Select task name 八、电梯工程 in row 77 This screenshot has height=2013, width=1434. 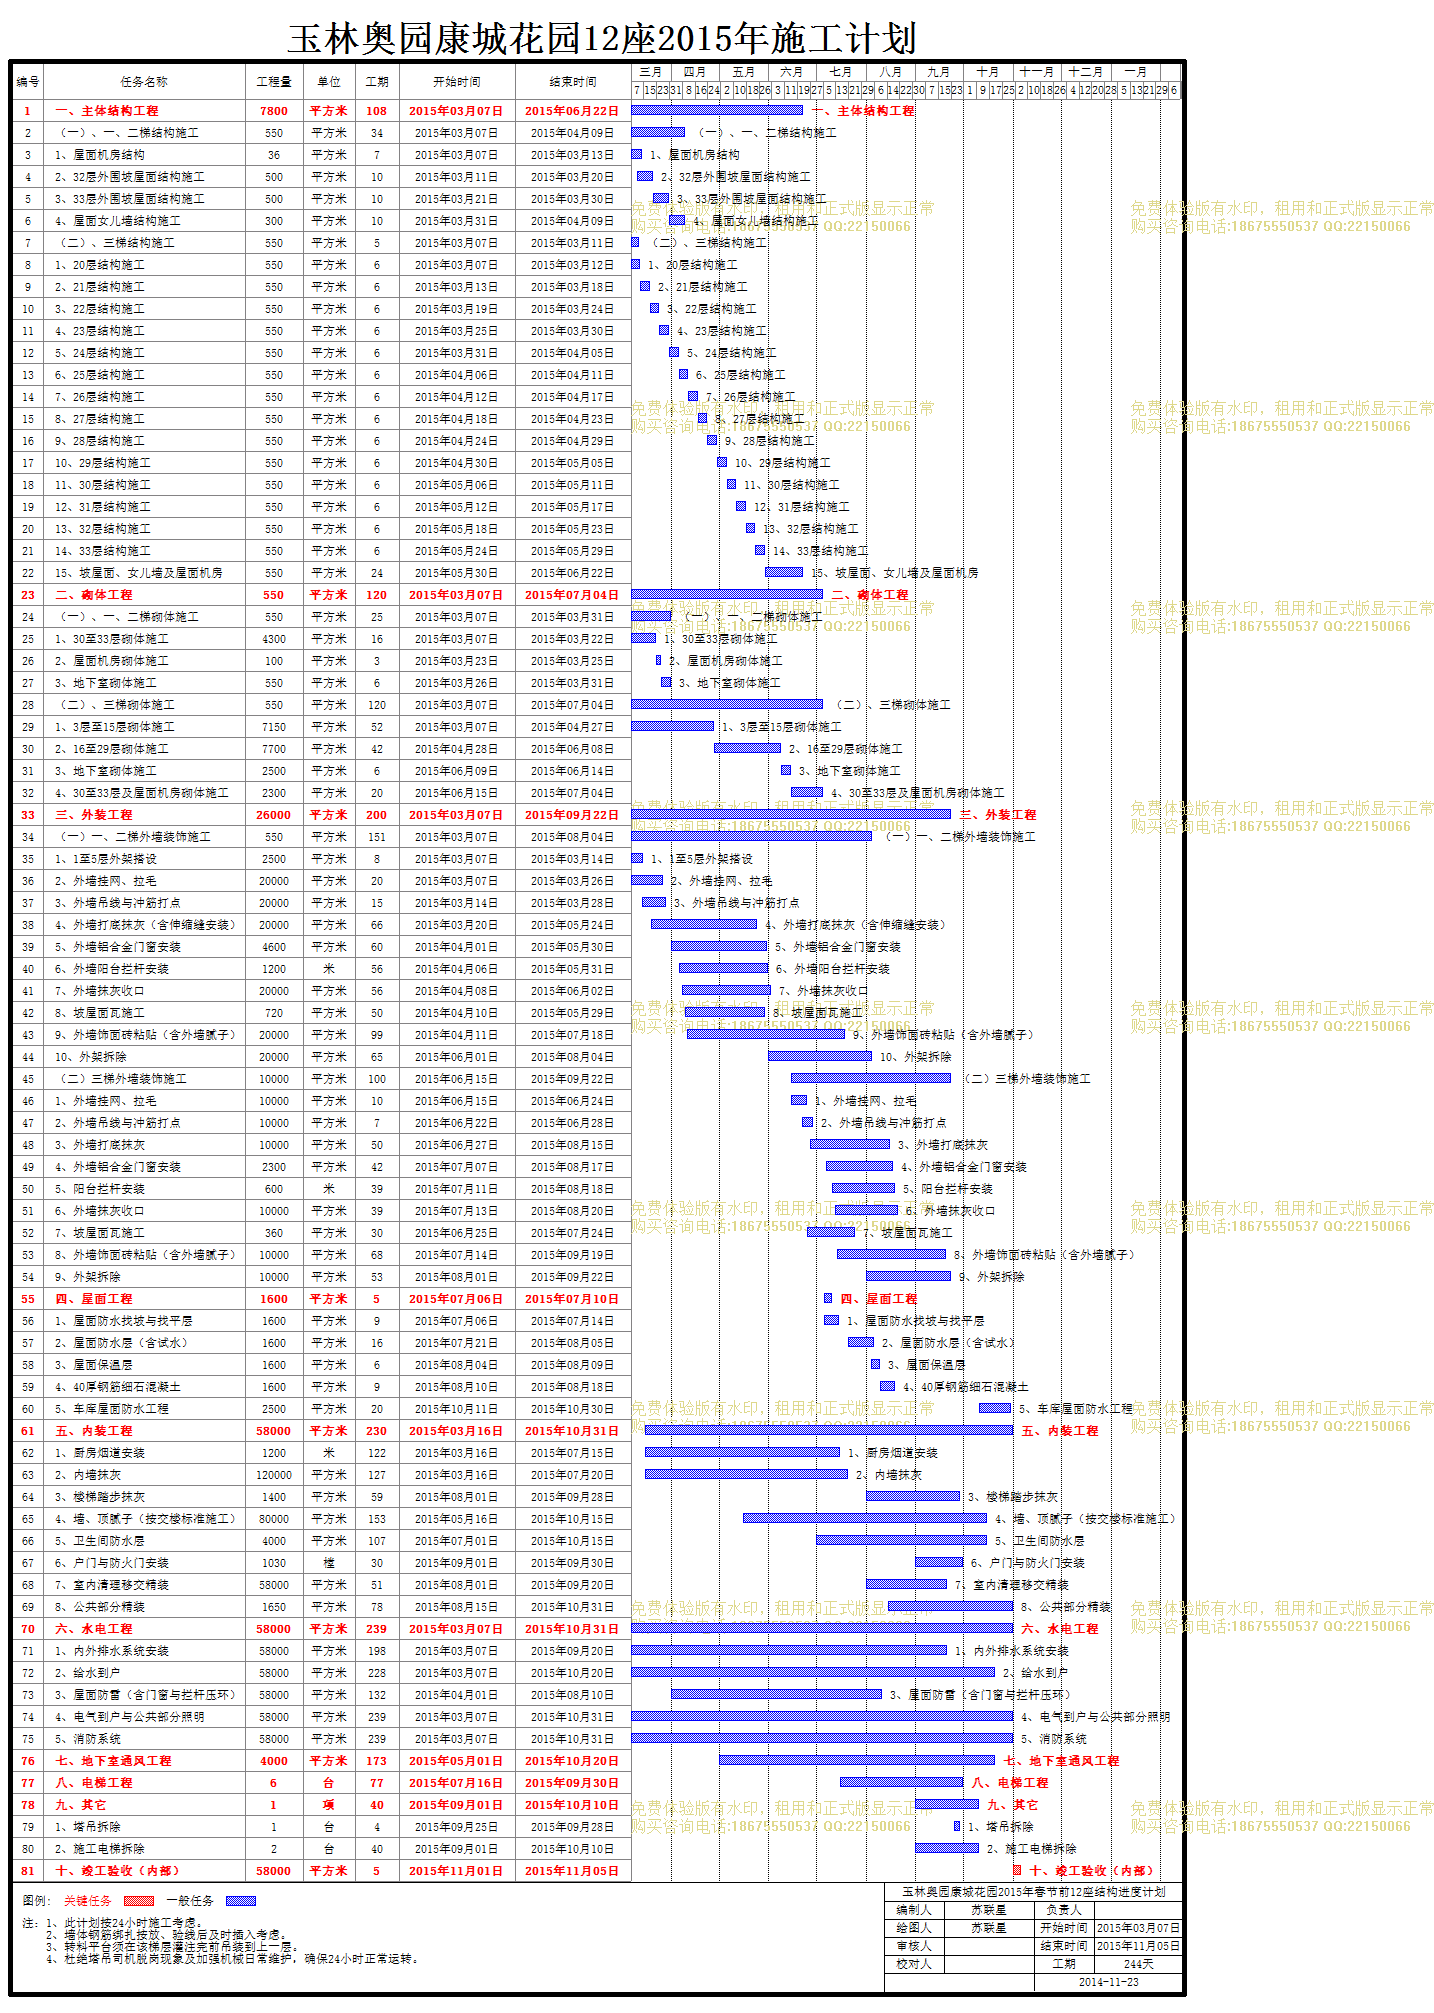tap(94, 1783)
